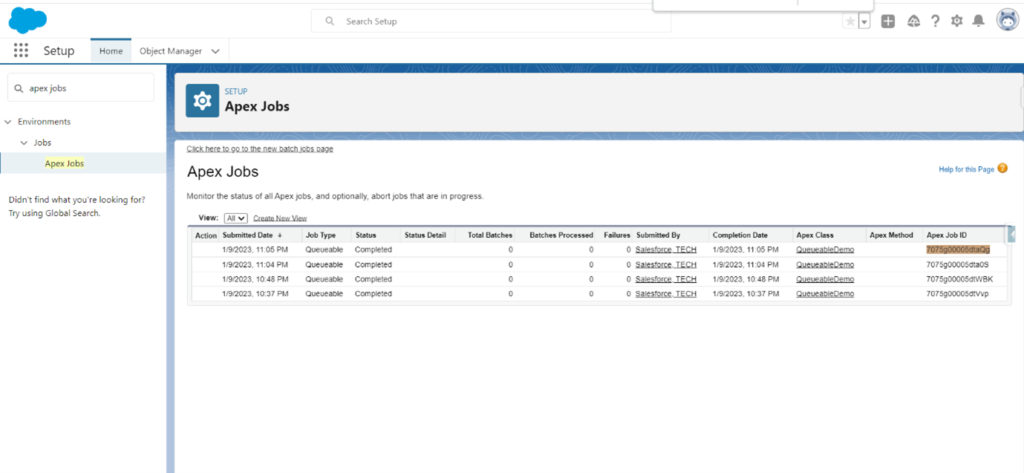Viewport: 1024px width, 473px height.
Task: Open the Trailhead guidance icon
Action: (x=913, y=21)
